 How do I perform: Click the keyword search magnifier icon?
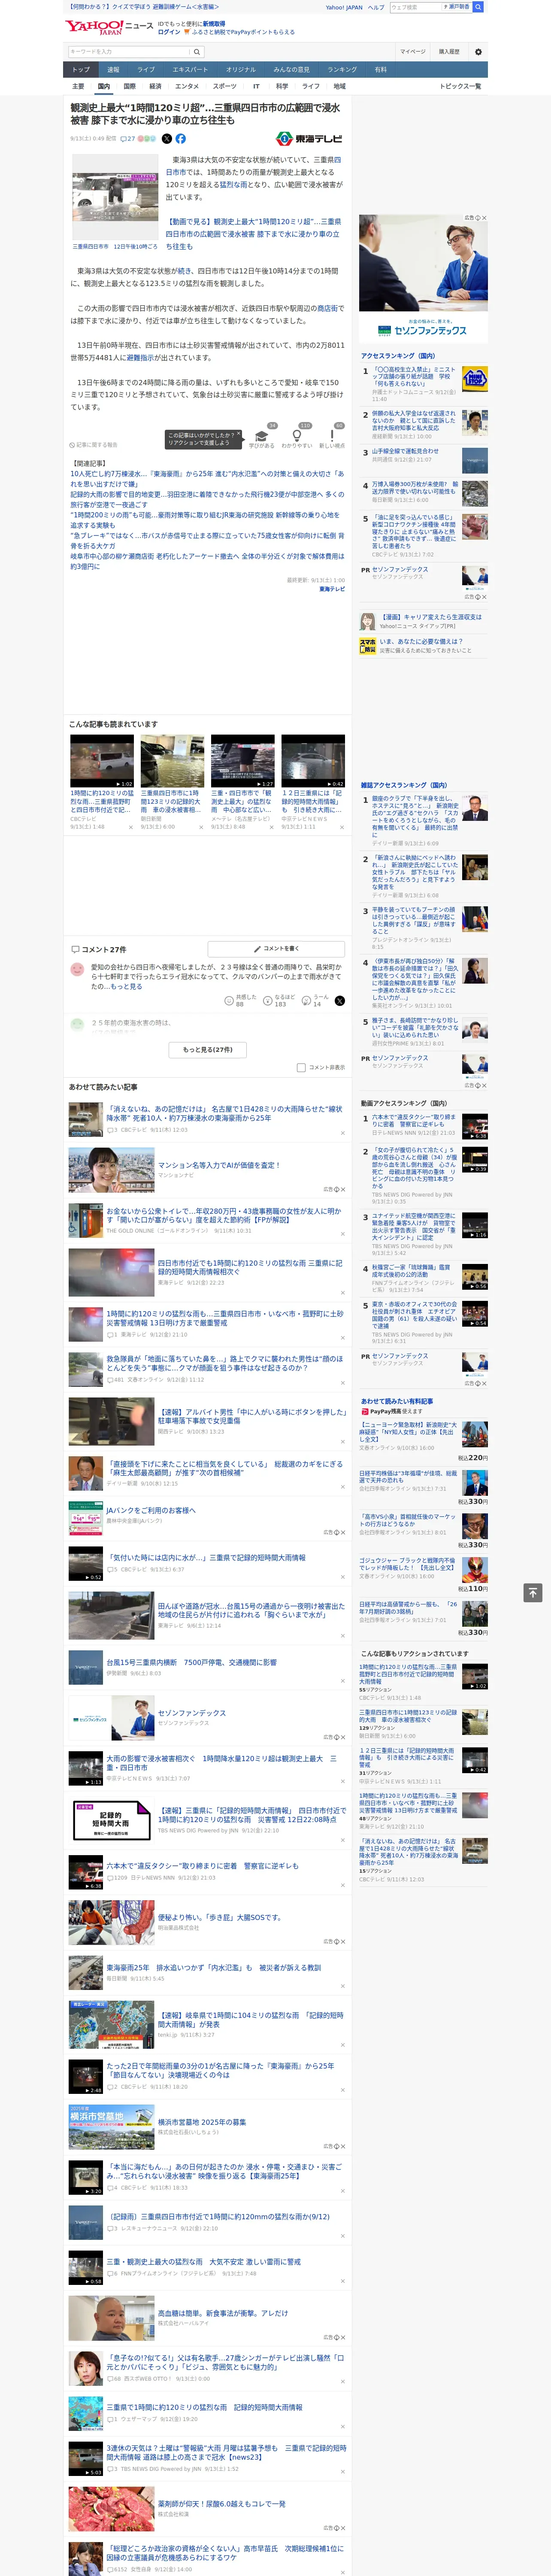197,51
